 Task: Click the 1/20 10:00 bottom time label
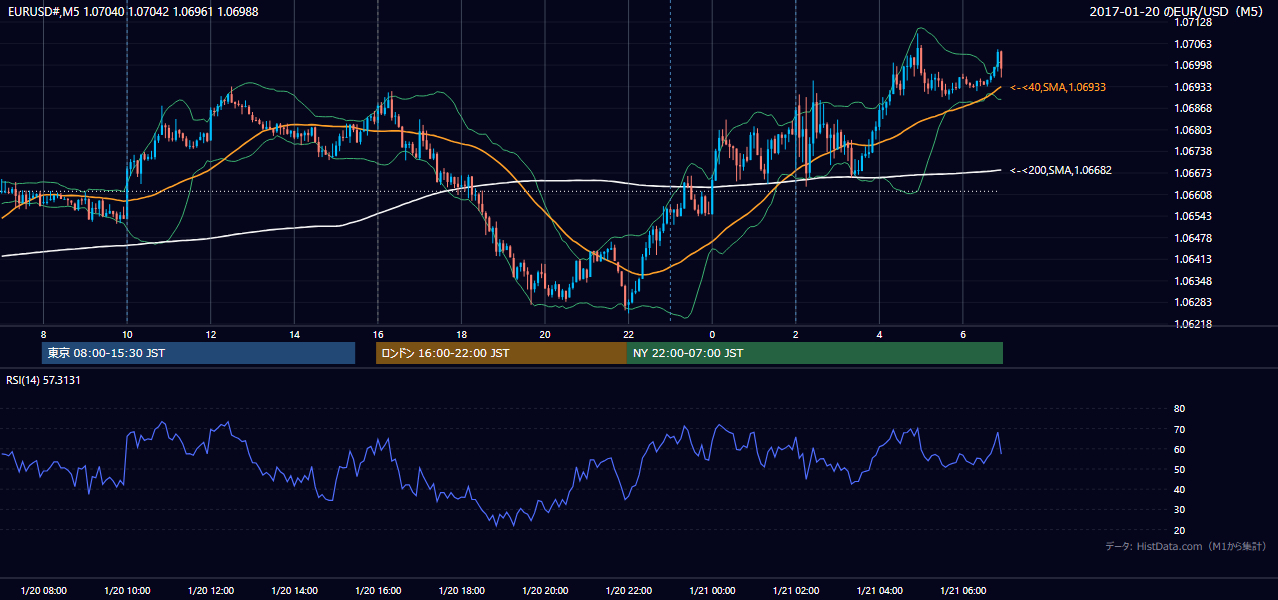click(x=127, y=591)
